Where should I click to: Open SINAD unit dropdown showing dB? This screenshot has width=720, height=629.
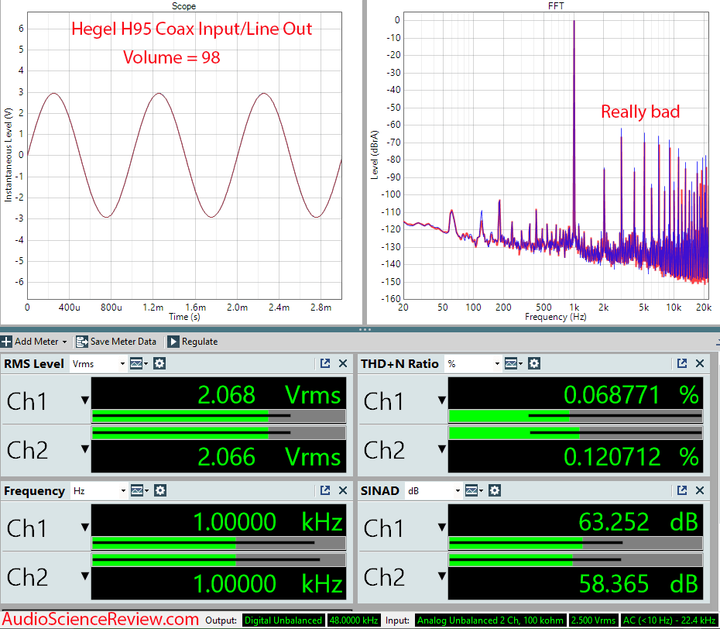433,491
